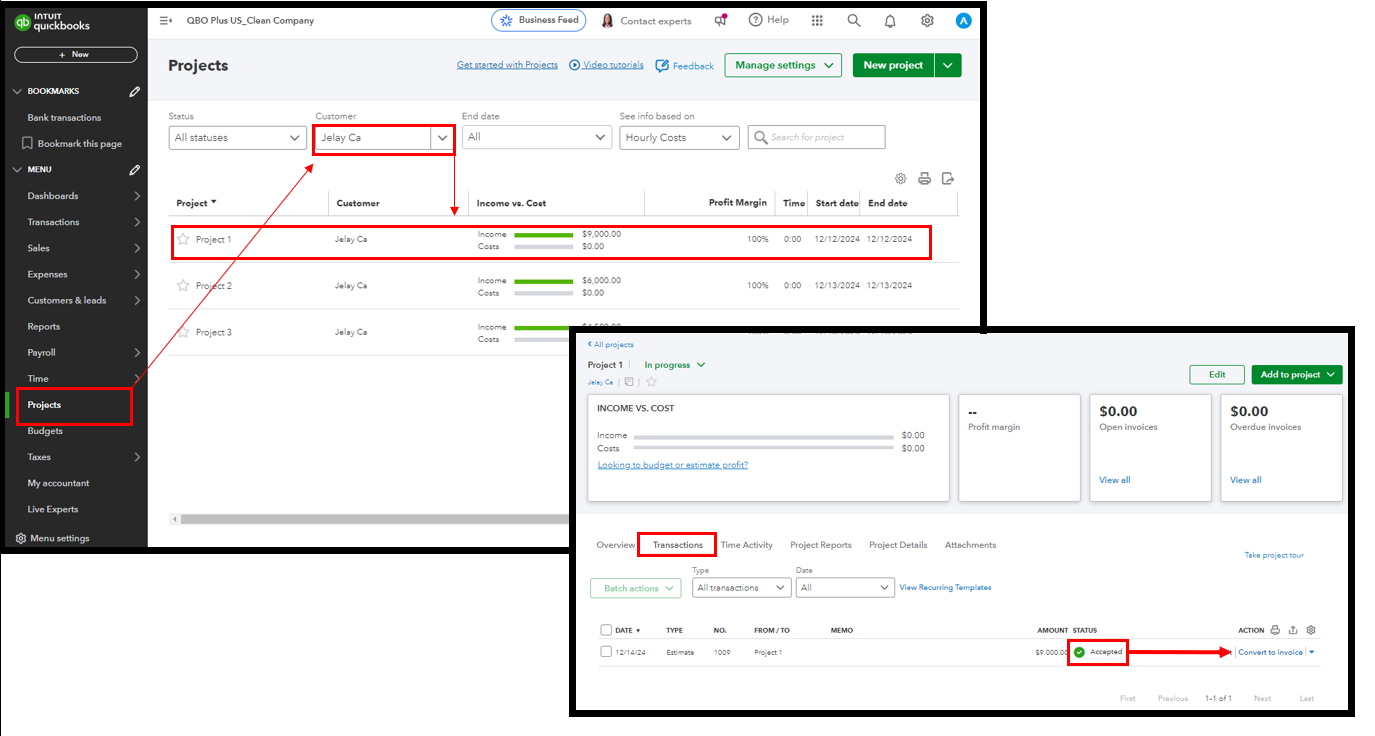1375x736 pixels.
Task: Open the Manage settings dropdown
Action: pyautogui.click(x=783, y=65)
